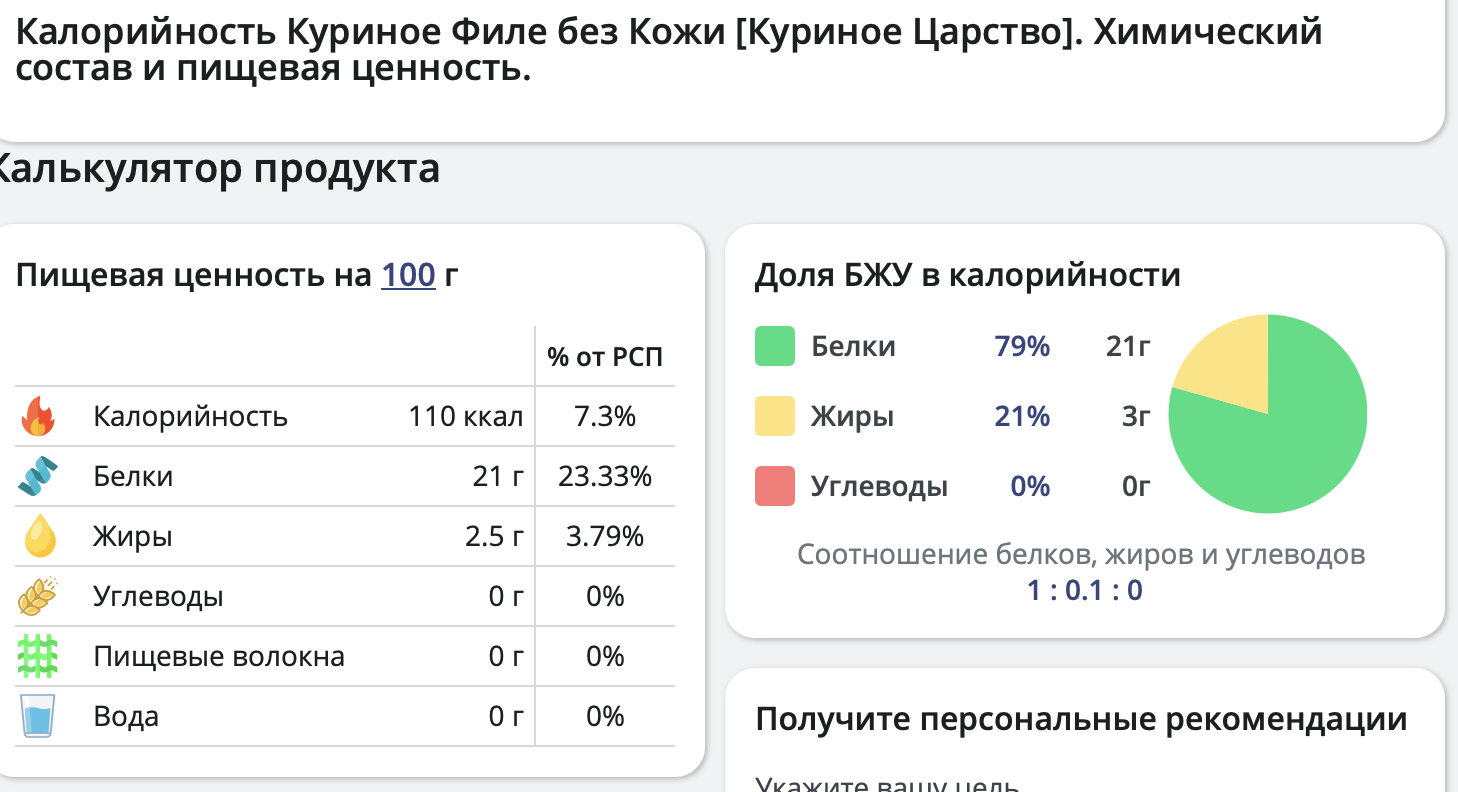Viewport: 1458px width, 792px height.
Task: Click the flame calorie icon
Action: click(x=38, y=416)
